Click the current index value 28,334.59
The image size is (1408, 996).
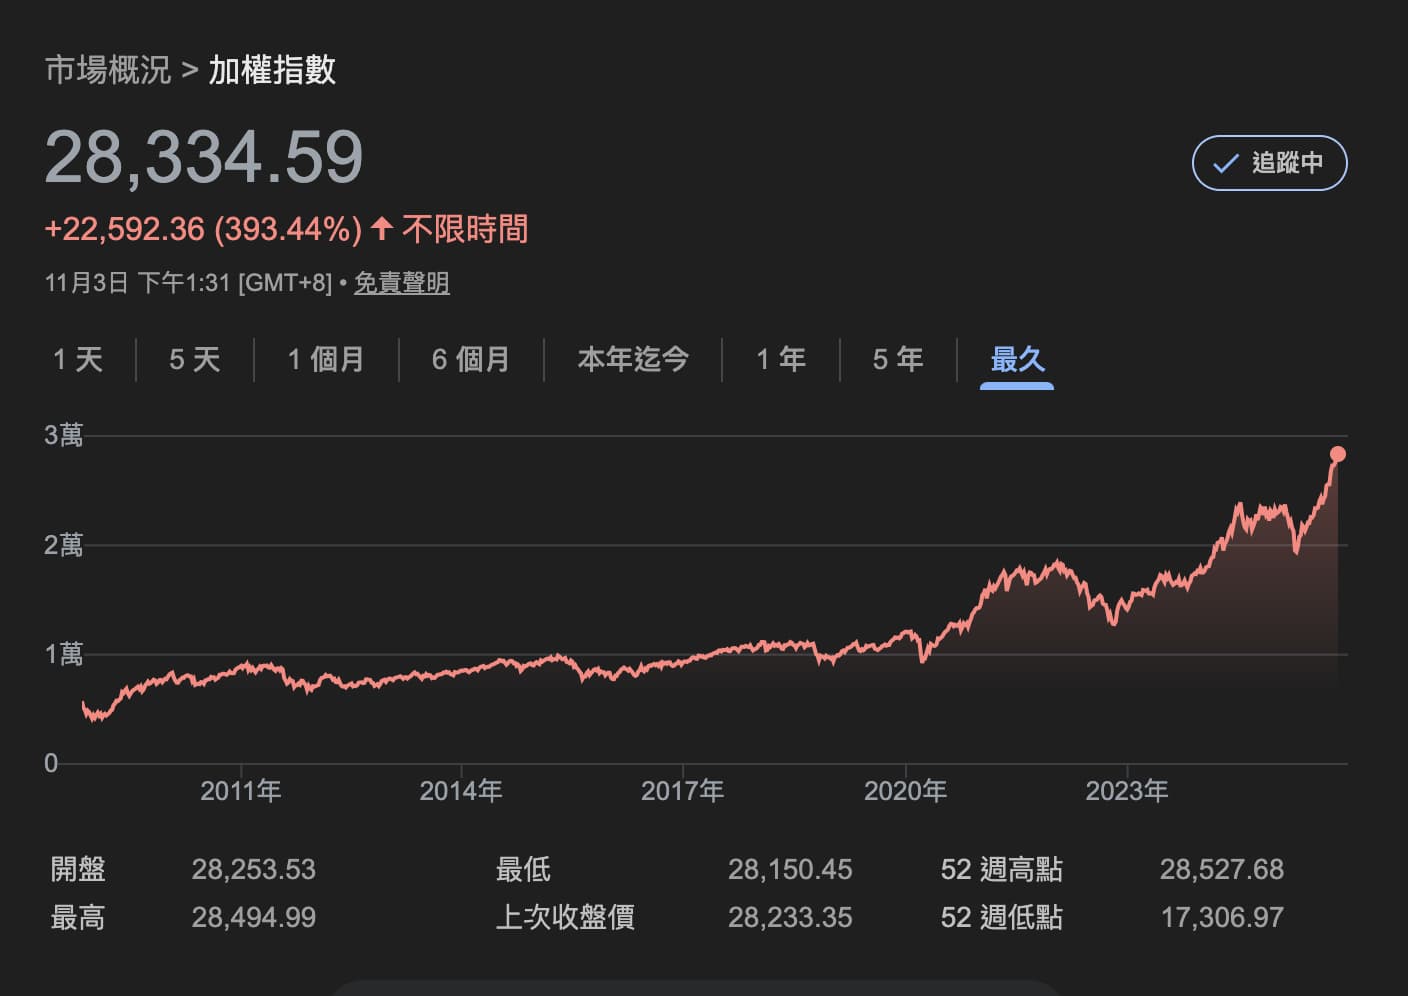[204, 157]
